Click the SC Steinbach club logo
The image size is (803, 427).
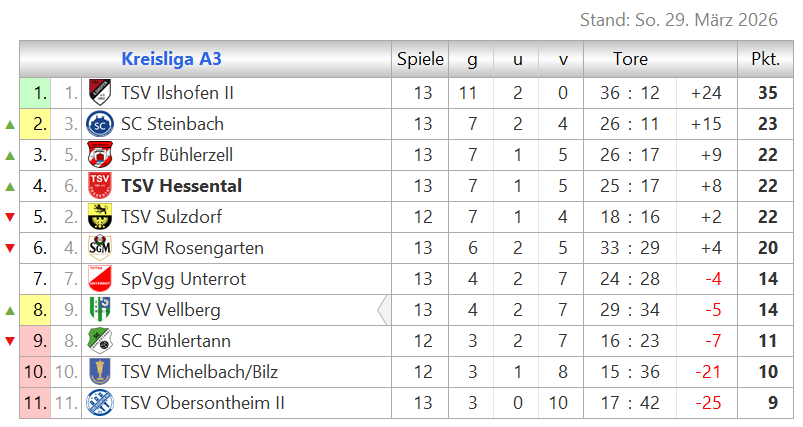click(x=98, y=124)
